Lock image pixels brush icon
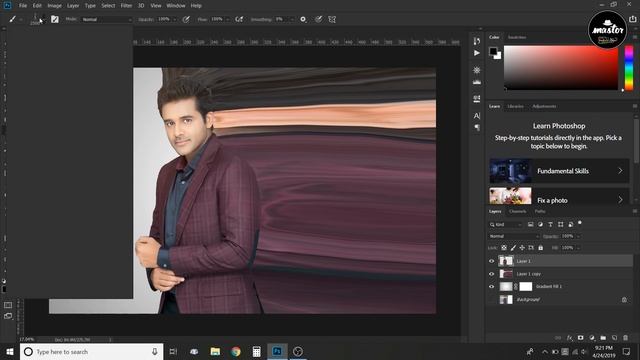Screen dimensions: 640x360 [513, 248]
